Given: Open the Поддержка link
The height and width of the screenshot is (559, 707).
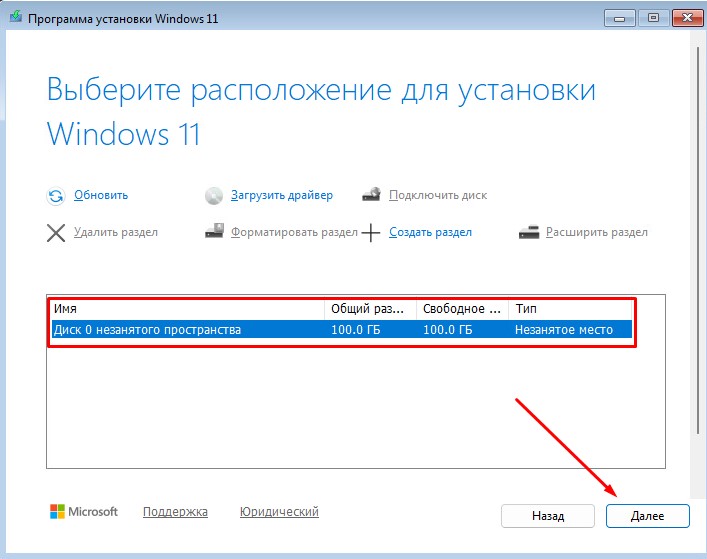Looking at the screenshot, I should tap(175, 512).
